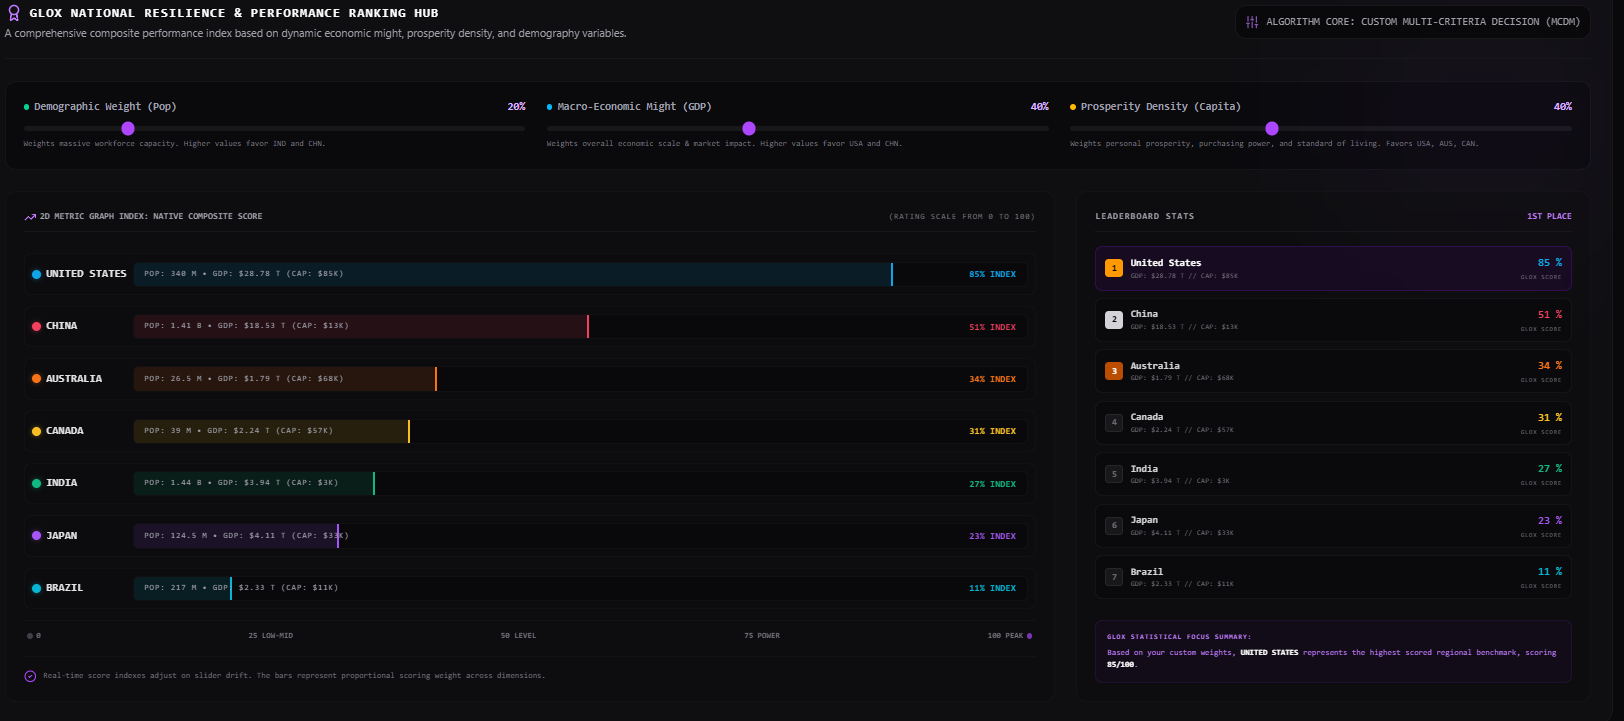Click the 34% INDEX value for Australia
This screenshot has height=721, width=1624.
point(992,379)
